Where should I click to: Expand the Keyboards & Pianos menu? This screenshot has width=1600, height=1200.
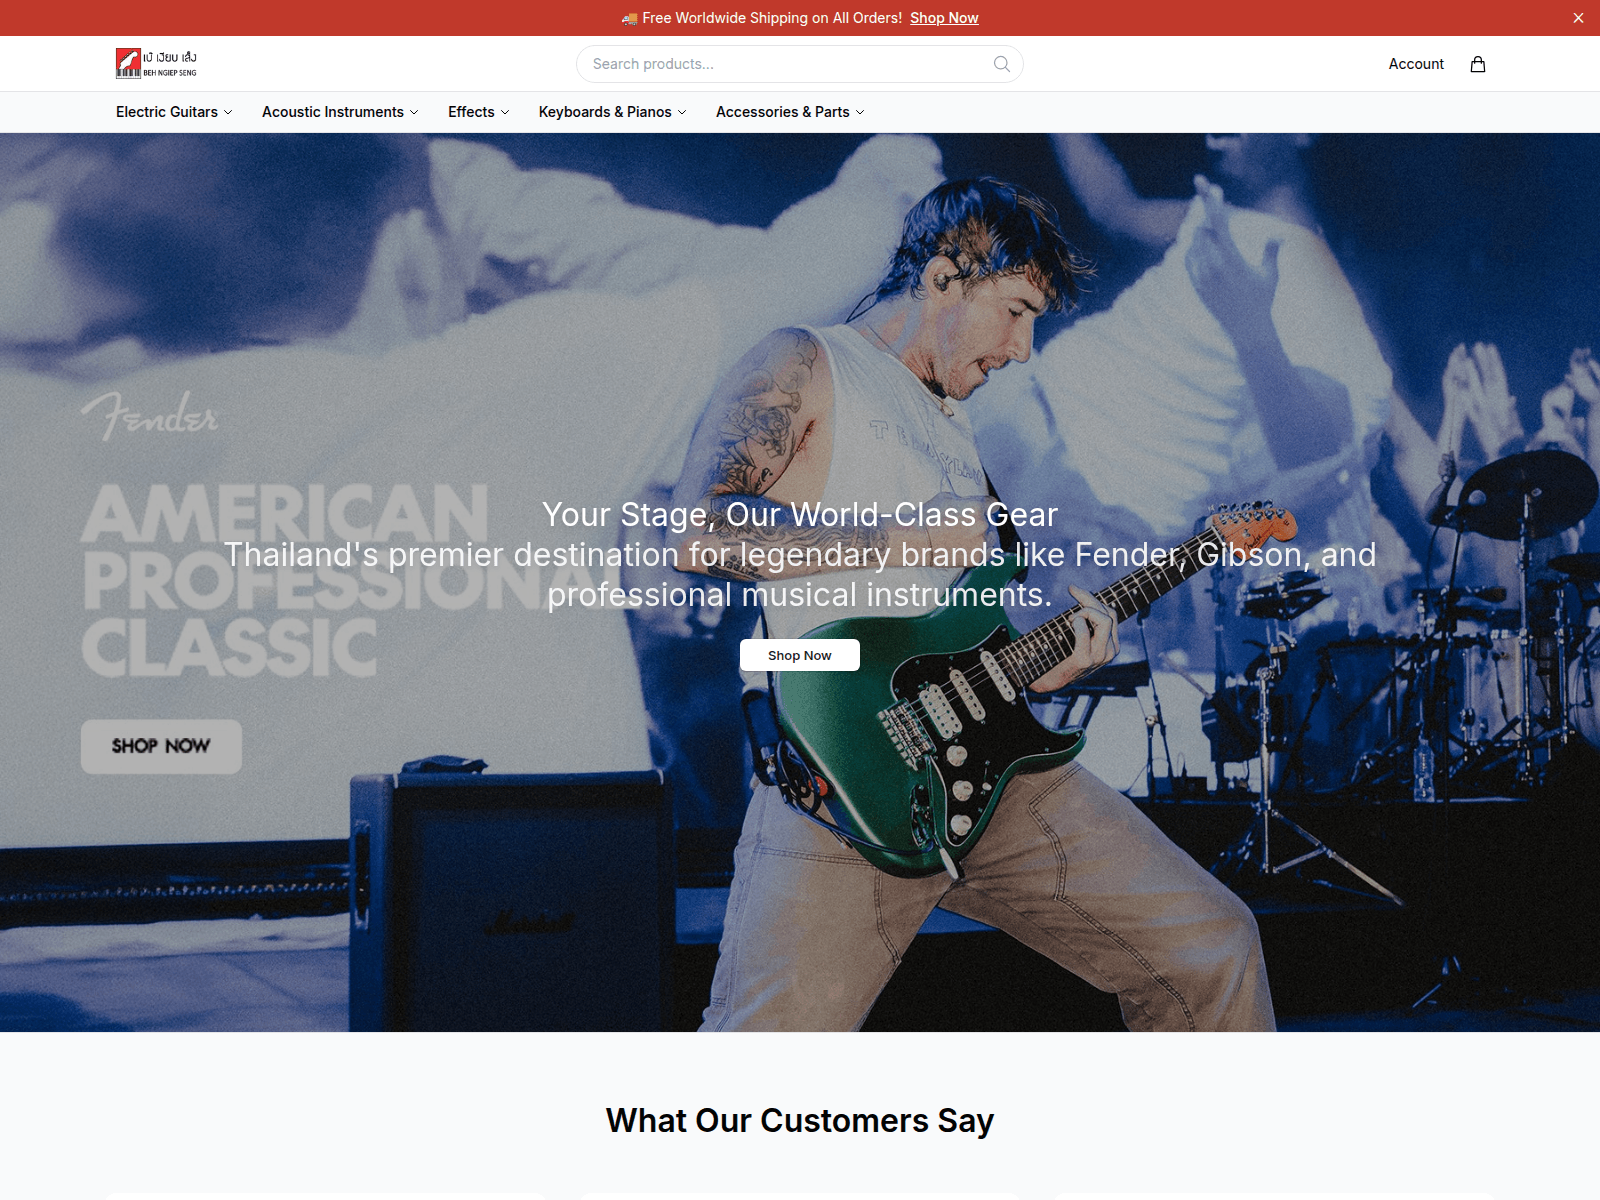pos(612,112)
